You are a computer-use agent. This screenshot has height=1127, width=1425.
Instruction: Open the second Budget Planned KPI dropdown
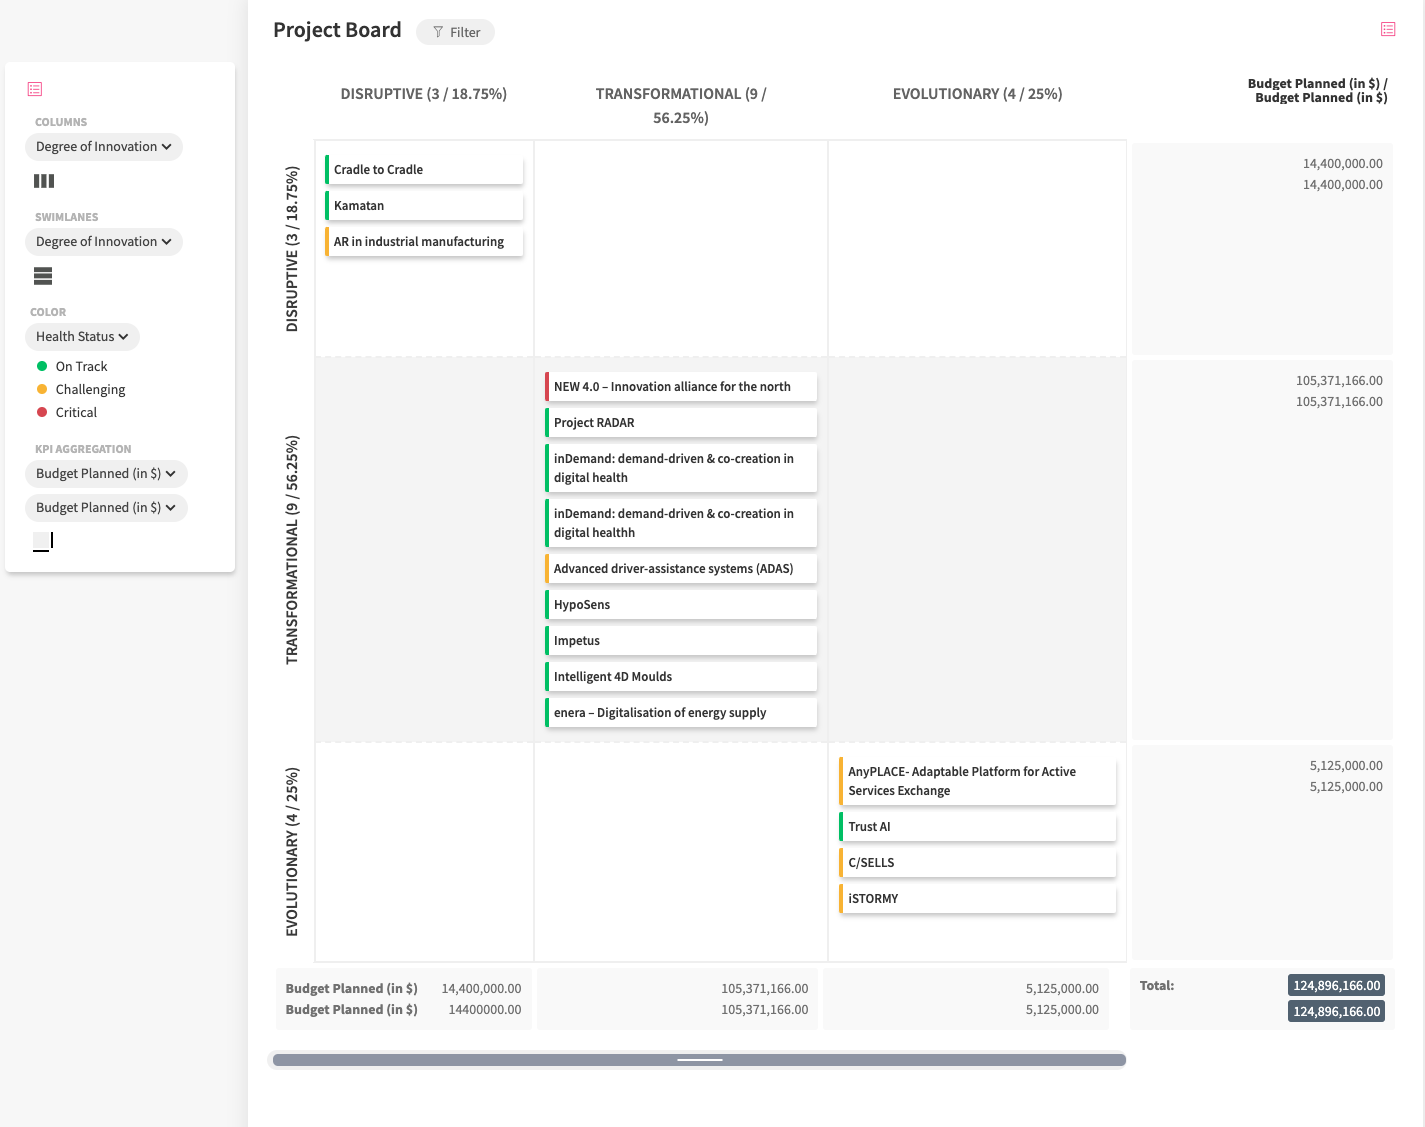[105, 508]
